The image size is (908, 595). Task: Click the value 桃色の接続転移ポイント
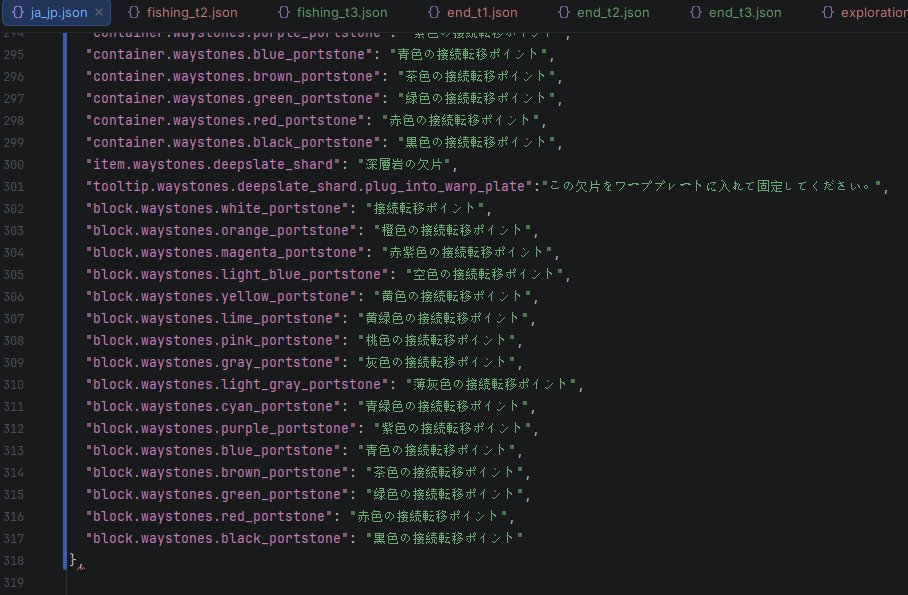point(436,341)
